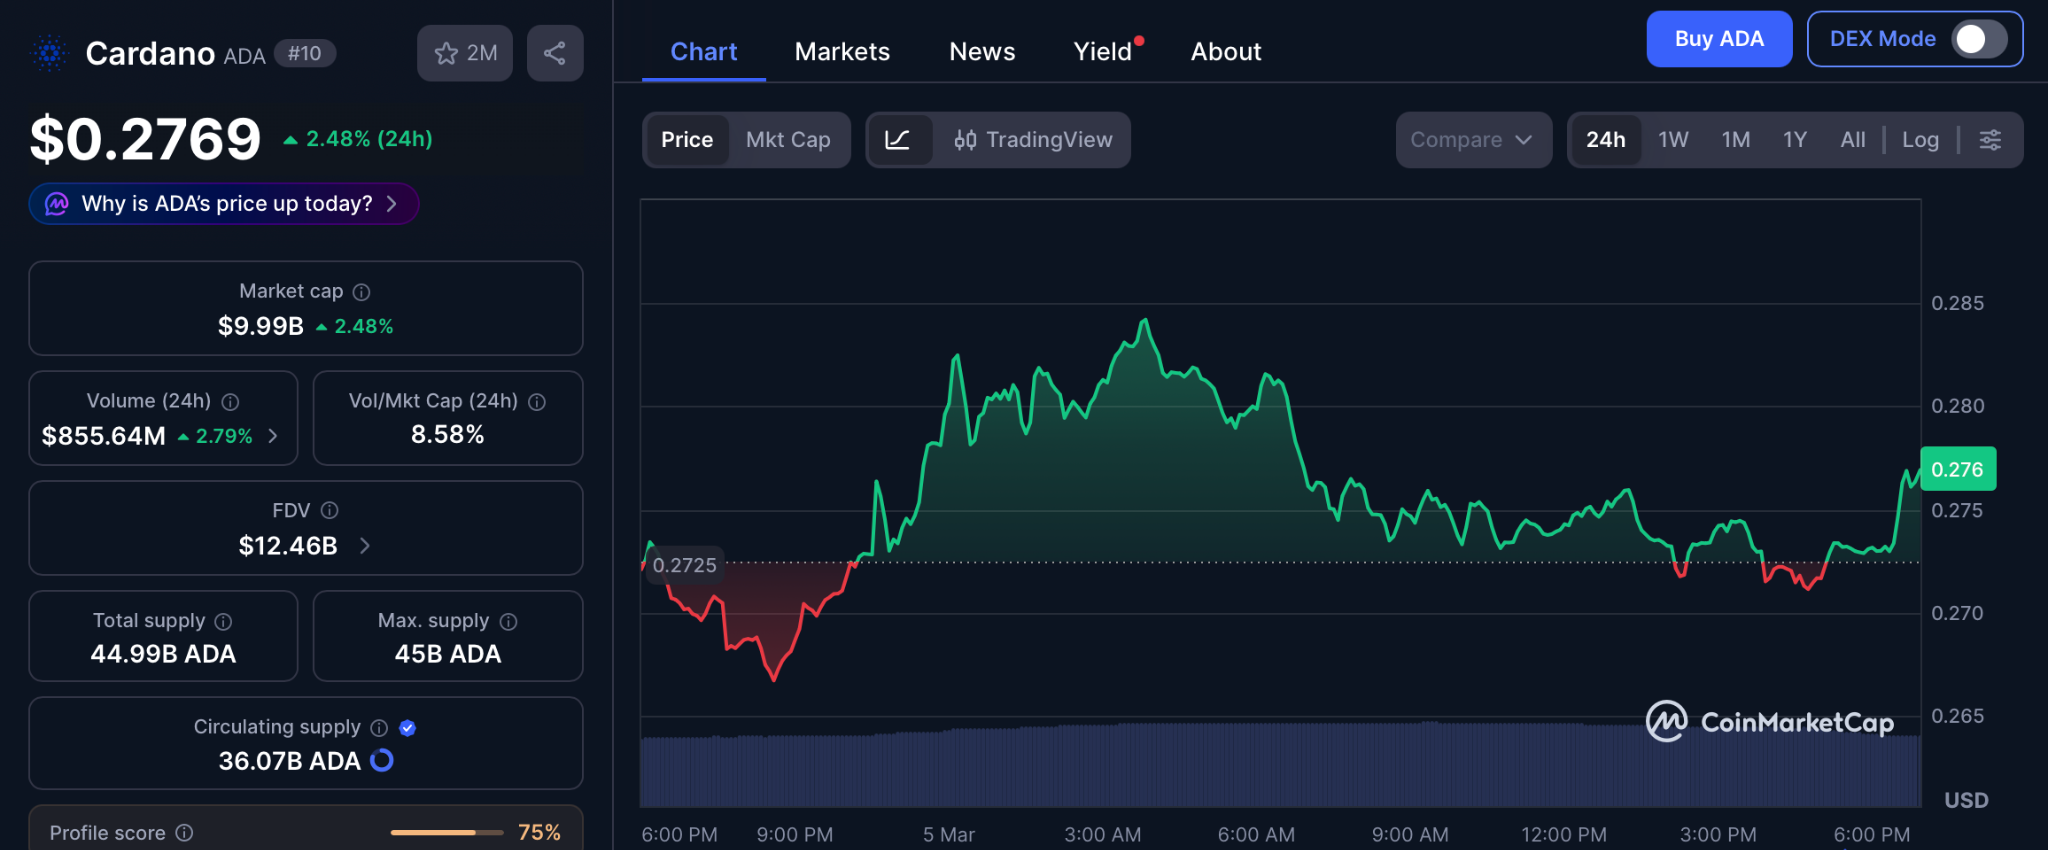
Task: Click the circulating supply verified badge
Action: click(x=407, y=728)
